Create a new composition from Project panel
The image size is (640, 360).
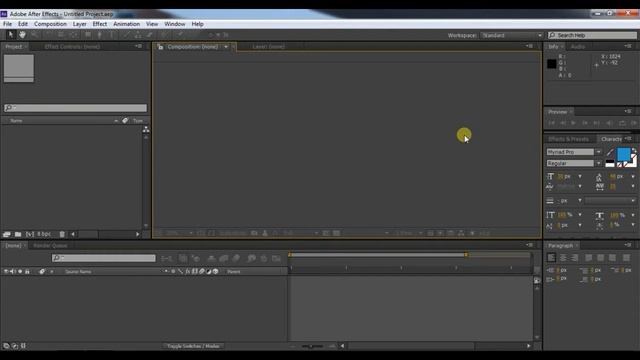pyautogui.click(x=29, y=234)
